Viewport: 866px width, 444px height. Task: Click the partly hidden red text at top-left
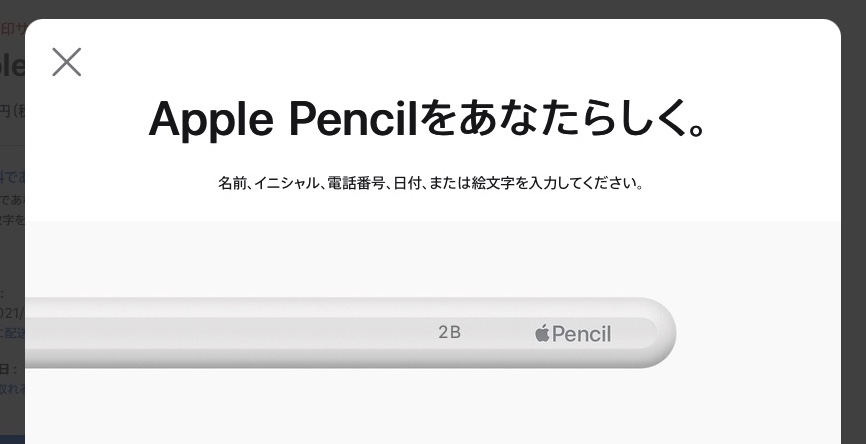pos(12,29)
